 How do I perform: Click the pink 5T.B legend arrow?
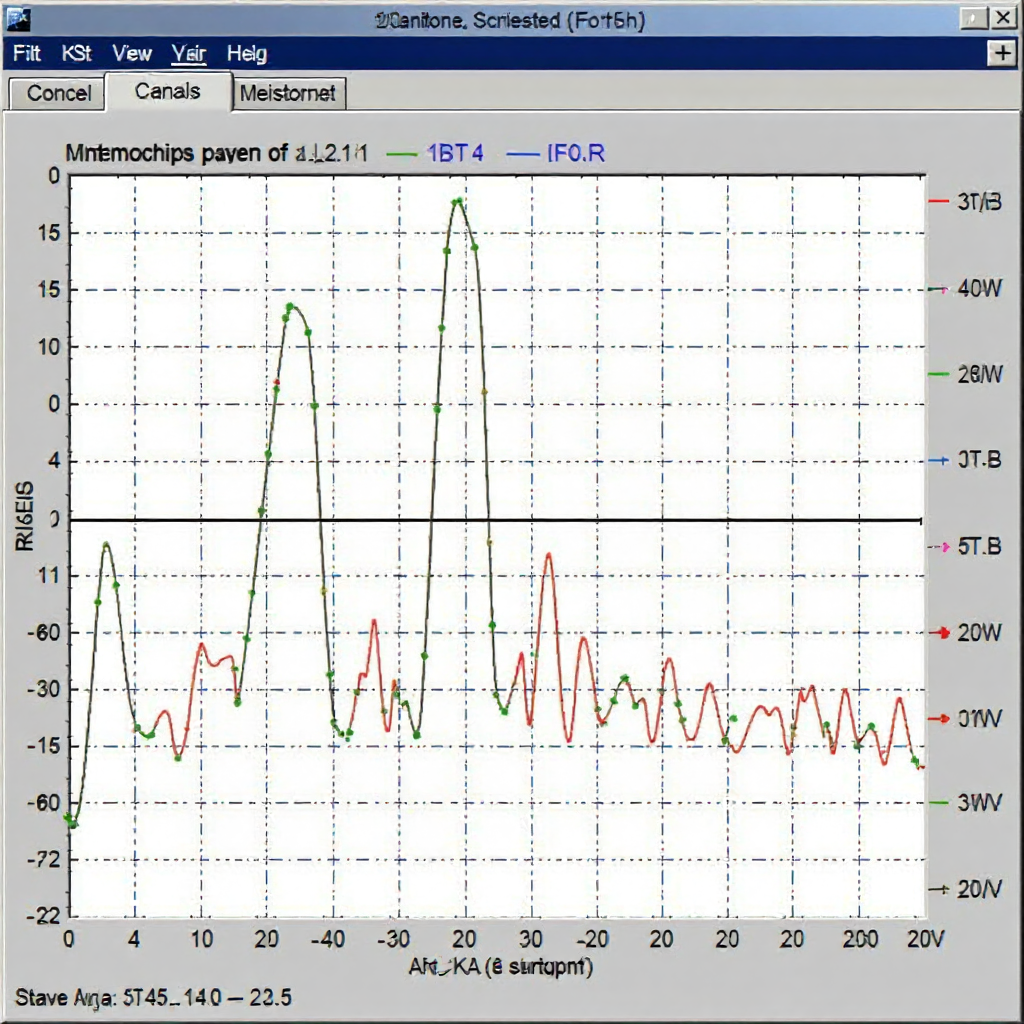click(940, 547)
